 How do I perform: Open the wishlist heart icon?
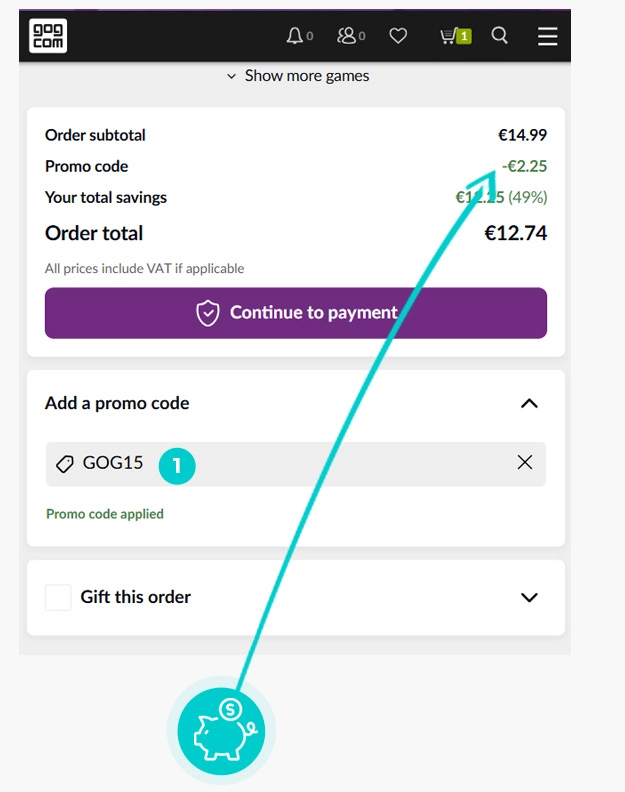tap(398, 36)
